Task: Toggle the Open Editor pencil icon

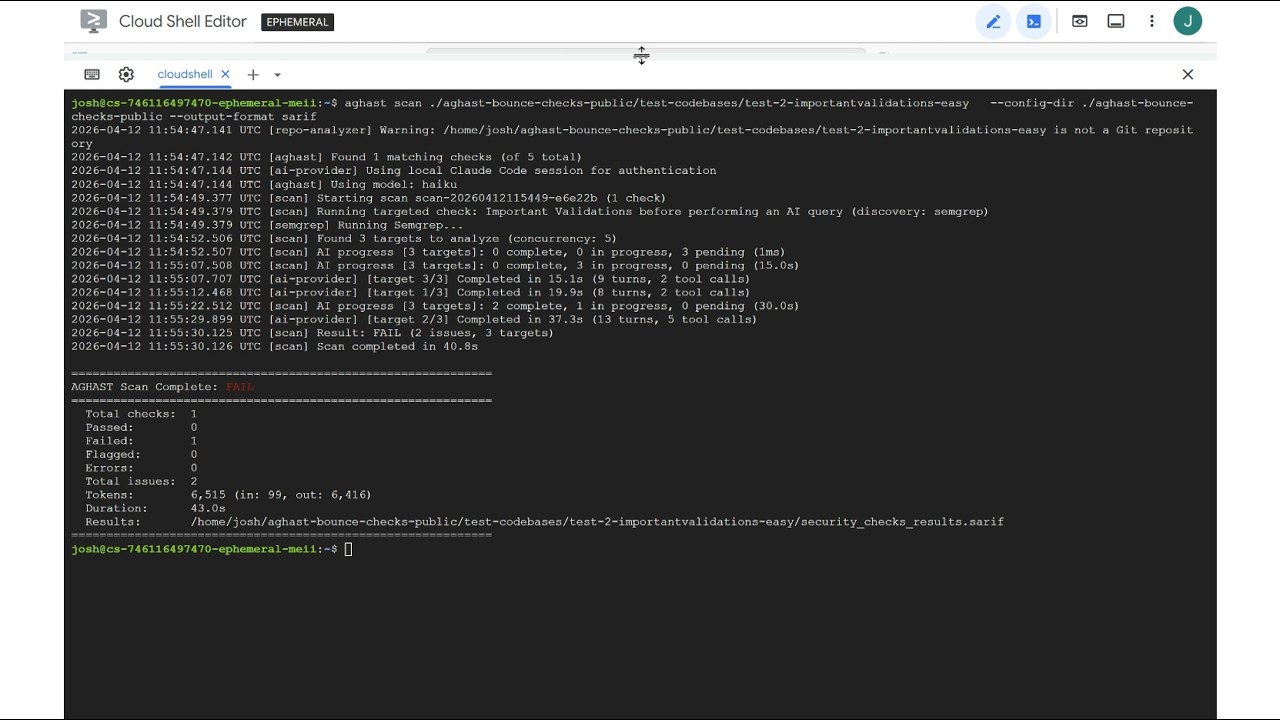Action: [993, 21]
